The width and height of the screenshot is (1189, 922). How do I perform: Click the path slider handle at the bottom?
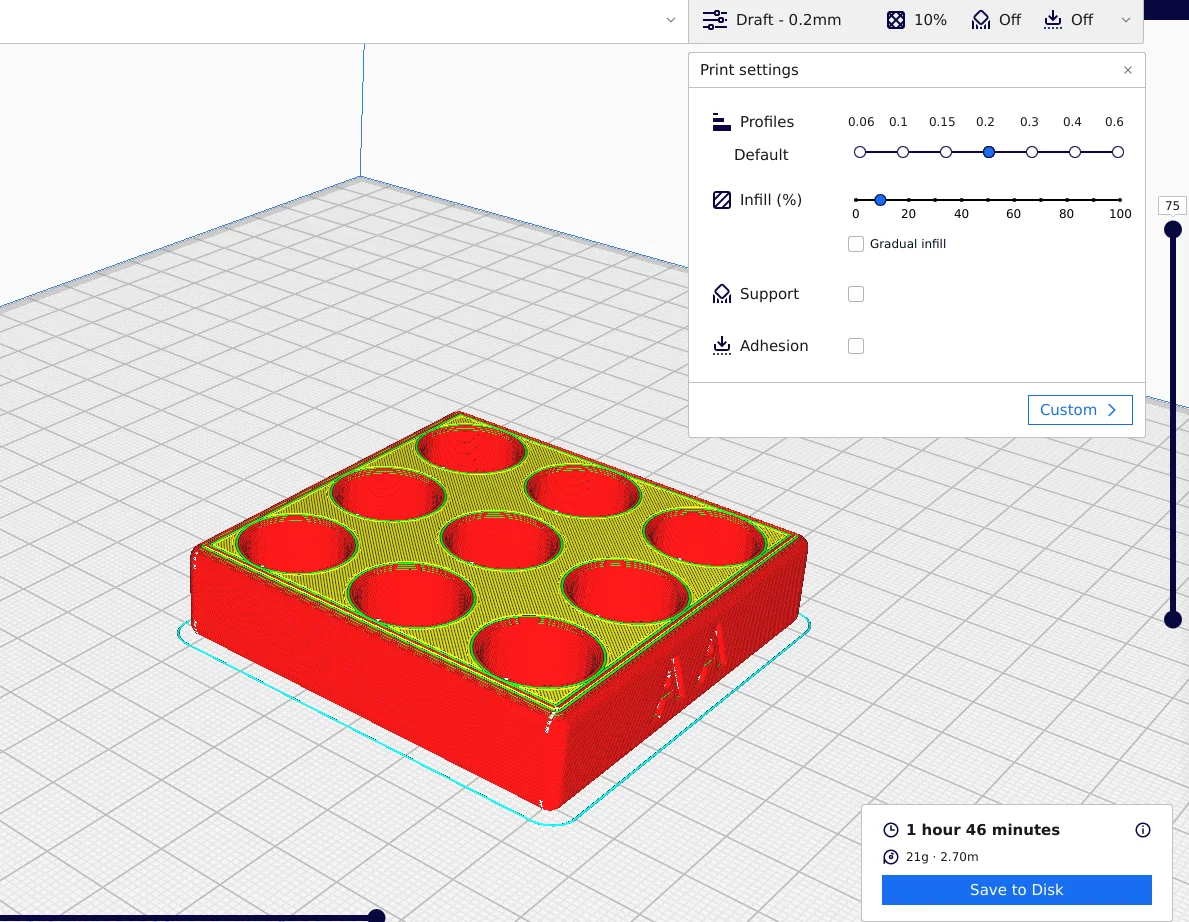(376, 917)
